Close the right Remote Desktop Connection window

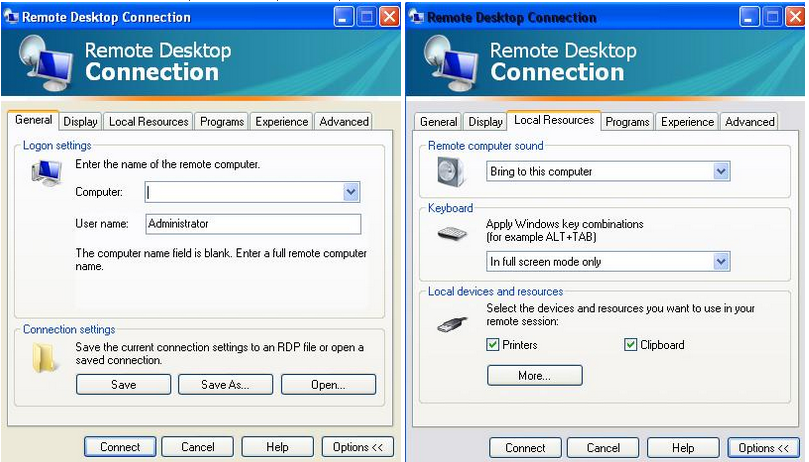pyautogui.click(x=795, y=18)
